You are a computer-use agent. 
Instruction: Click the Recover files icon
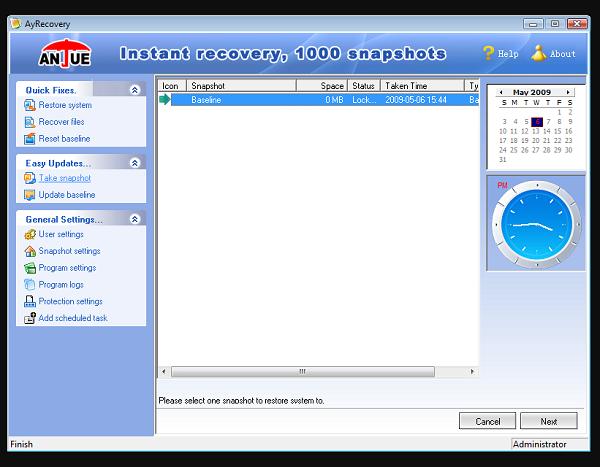tap(30, 122)
